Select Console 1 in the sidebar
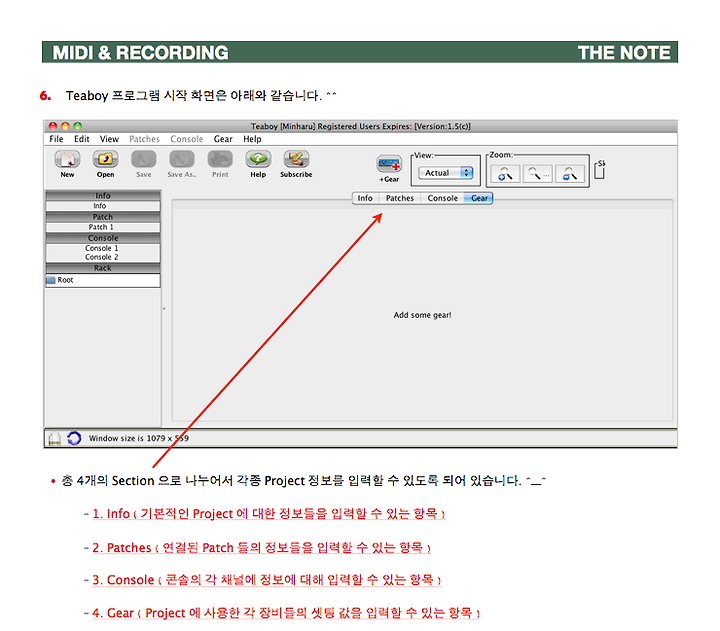This screenshot has height=631, width=720. coord(101,248)
